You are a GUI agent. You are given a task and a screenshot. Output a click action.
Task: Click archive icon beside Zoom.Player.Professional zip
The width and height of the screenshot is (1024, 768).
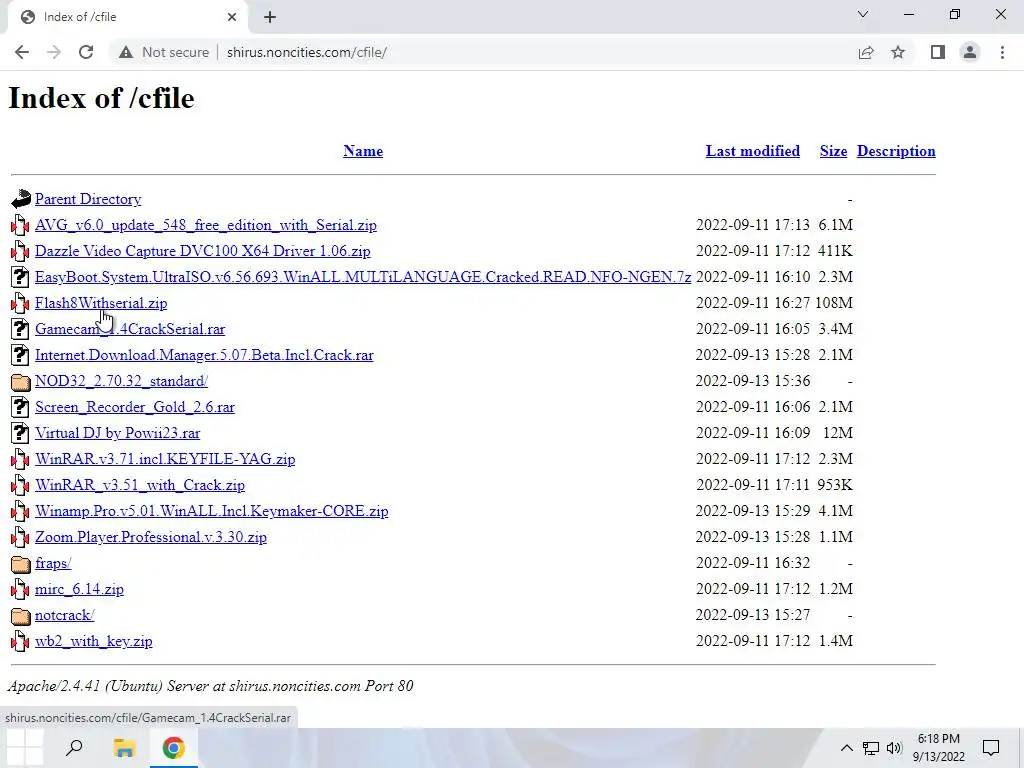(x=21, y=537)
